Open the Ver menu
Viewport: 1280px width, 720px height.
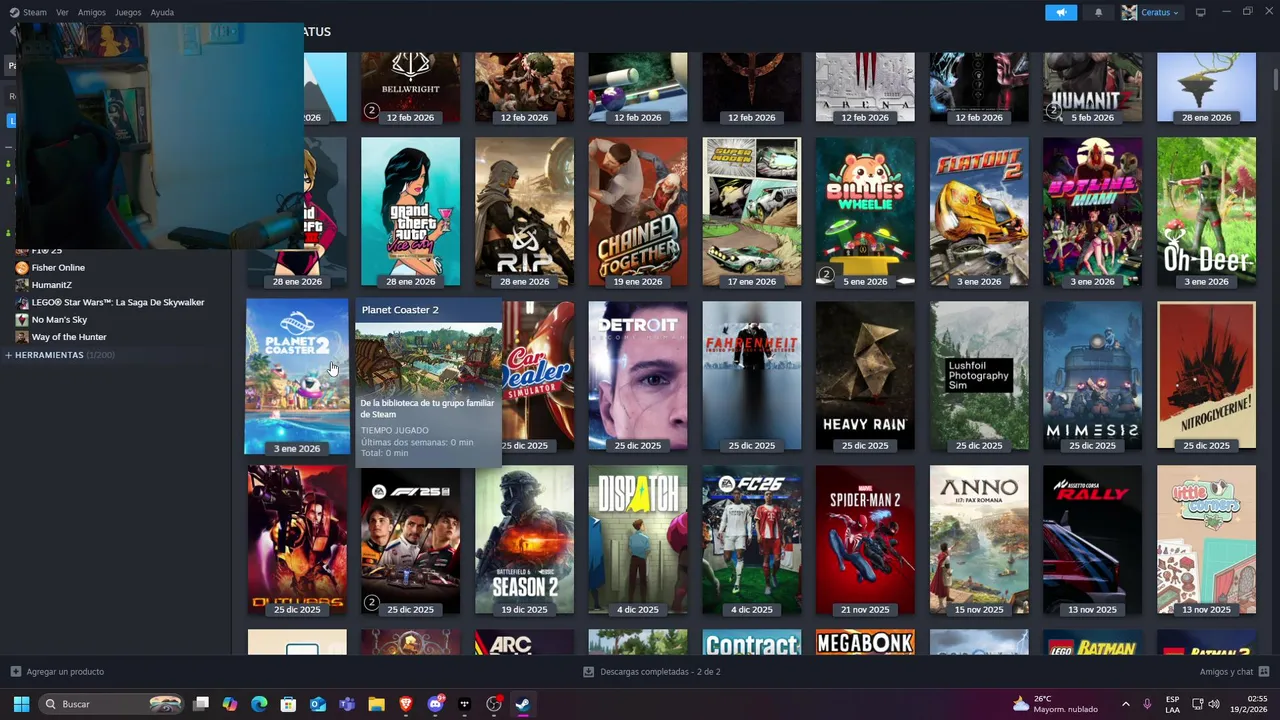[x=62, y=12]
